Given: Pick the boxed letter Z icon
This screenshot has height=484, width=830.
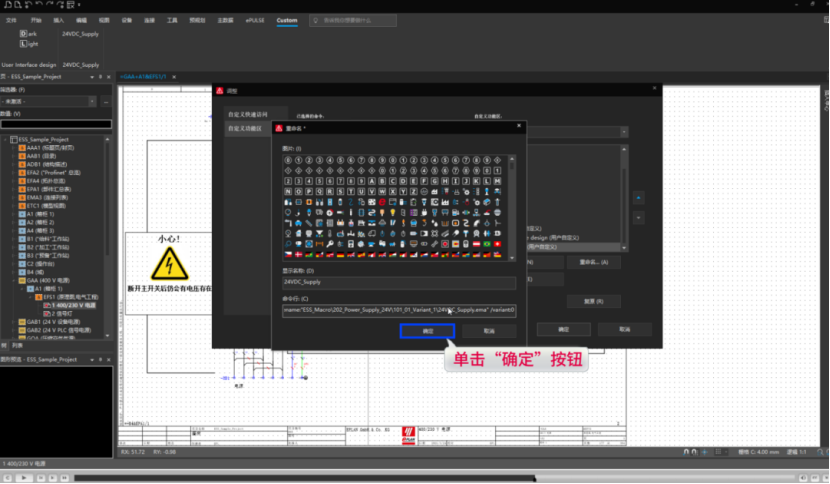Looking at the screenshot, I should pos(413,191).
